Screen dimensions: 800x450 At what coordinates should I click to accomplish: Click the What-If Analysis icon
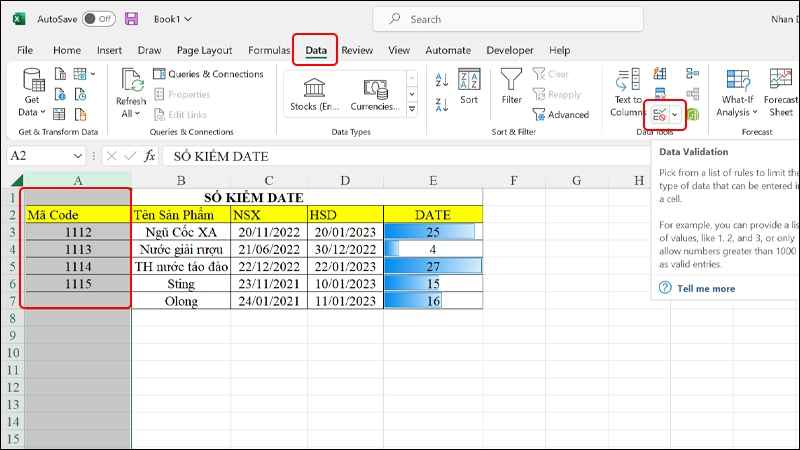[x=738, y=81]
